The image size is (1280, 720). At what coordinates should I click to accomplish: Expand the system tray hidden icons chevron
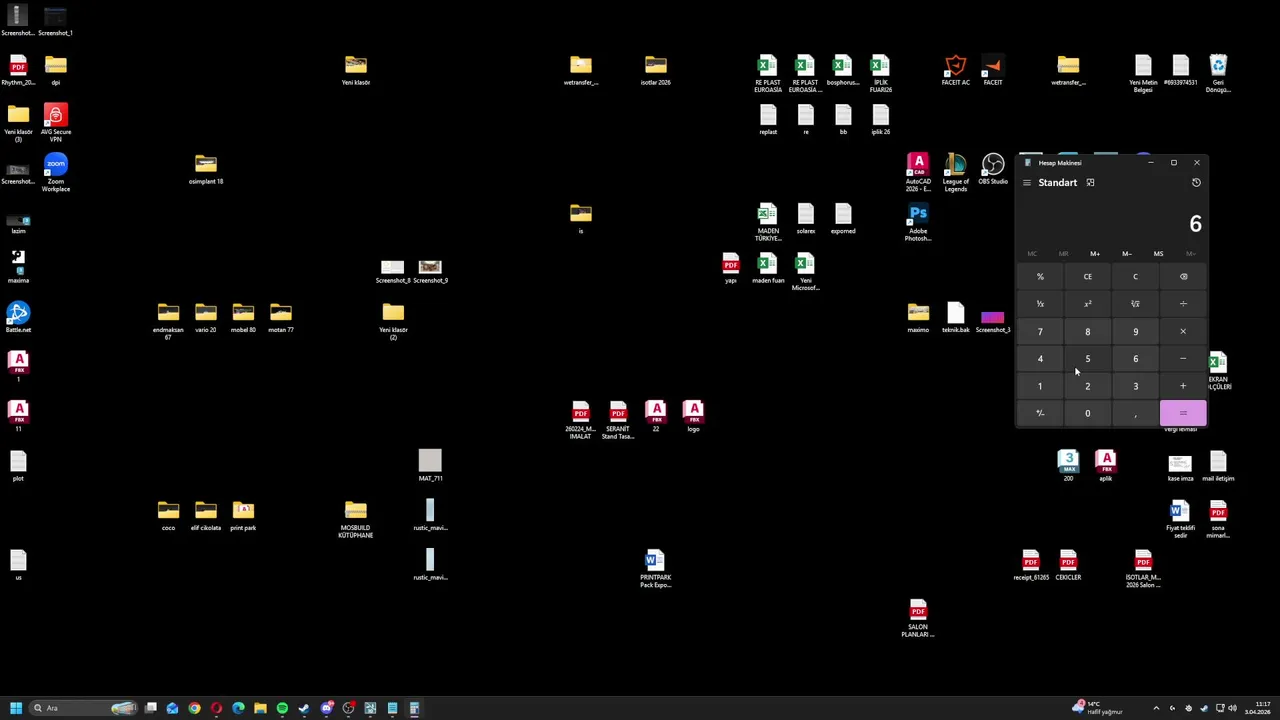tap(1156, 708)
